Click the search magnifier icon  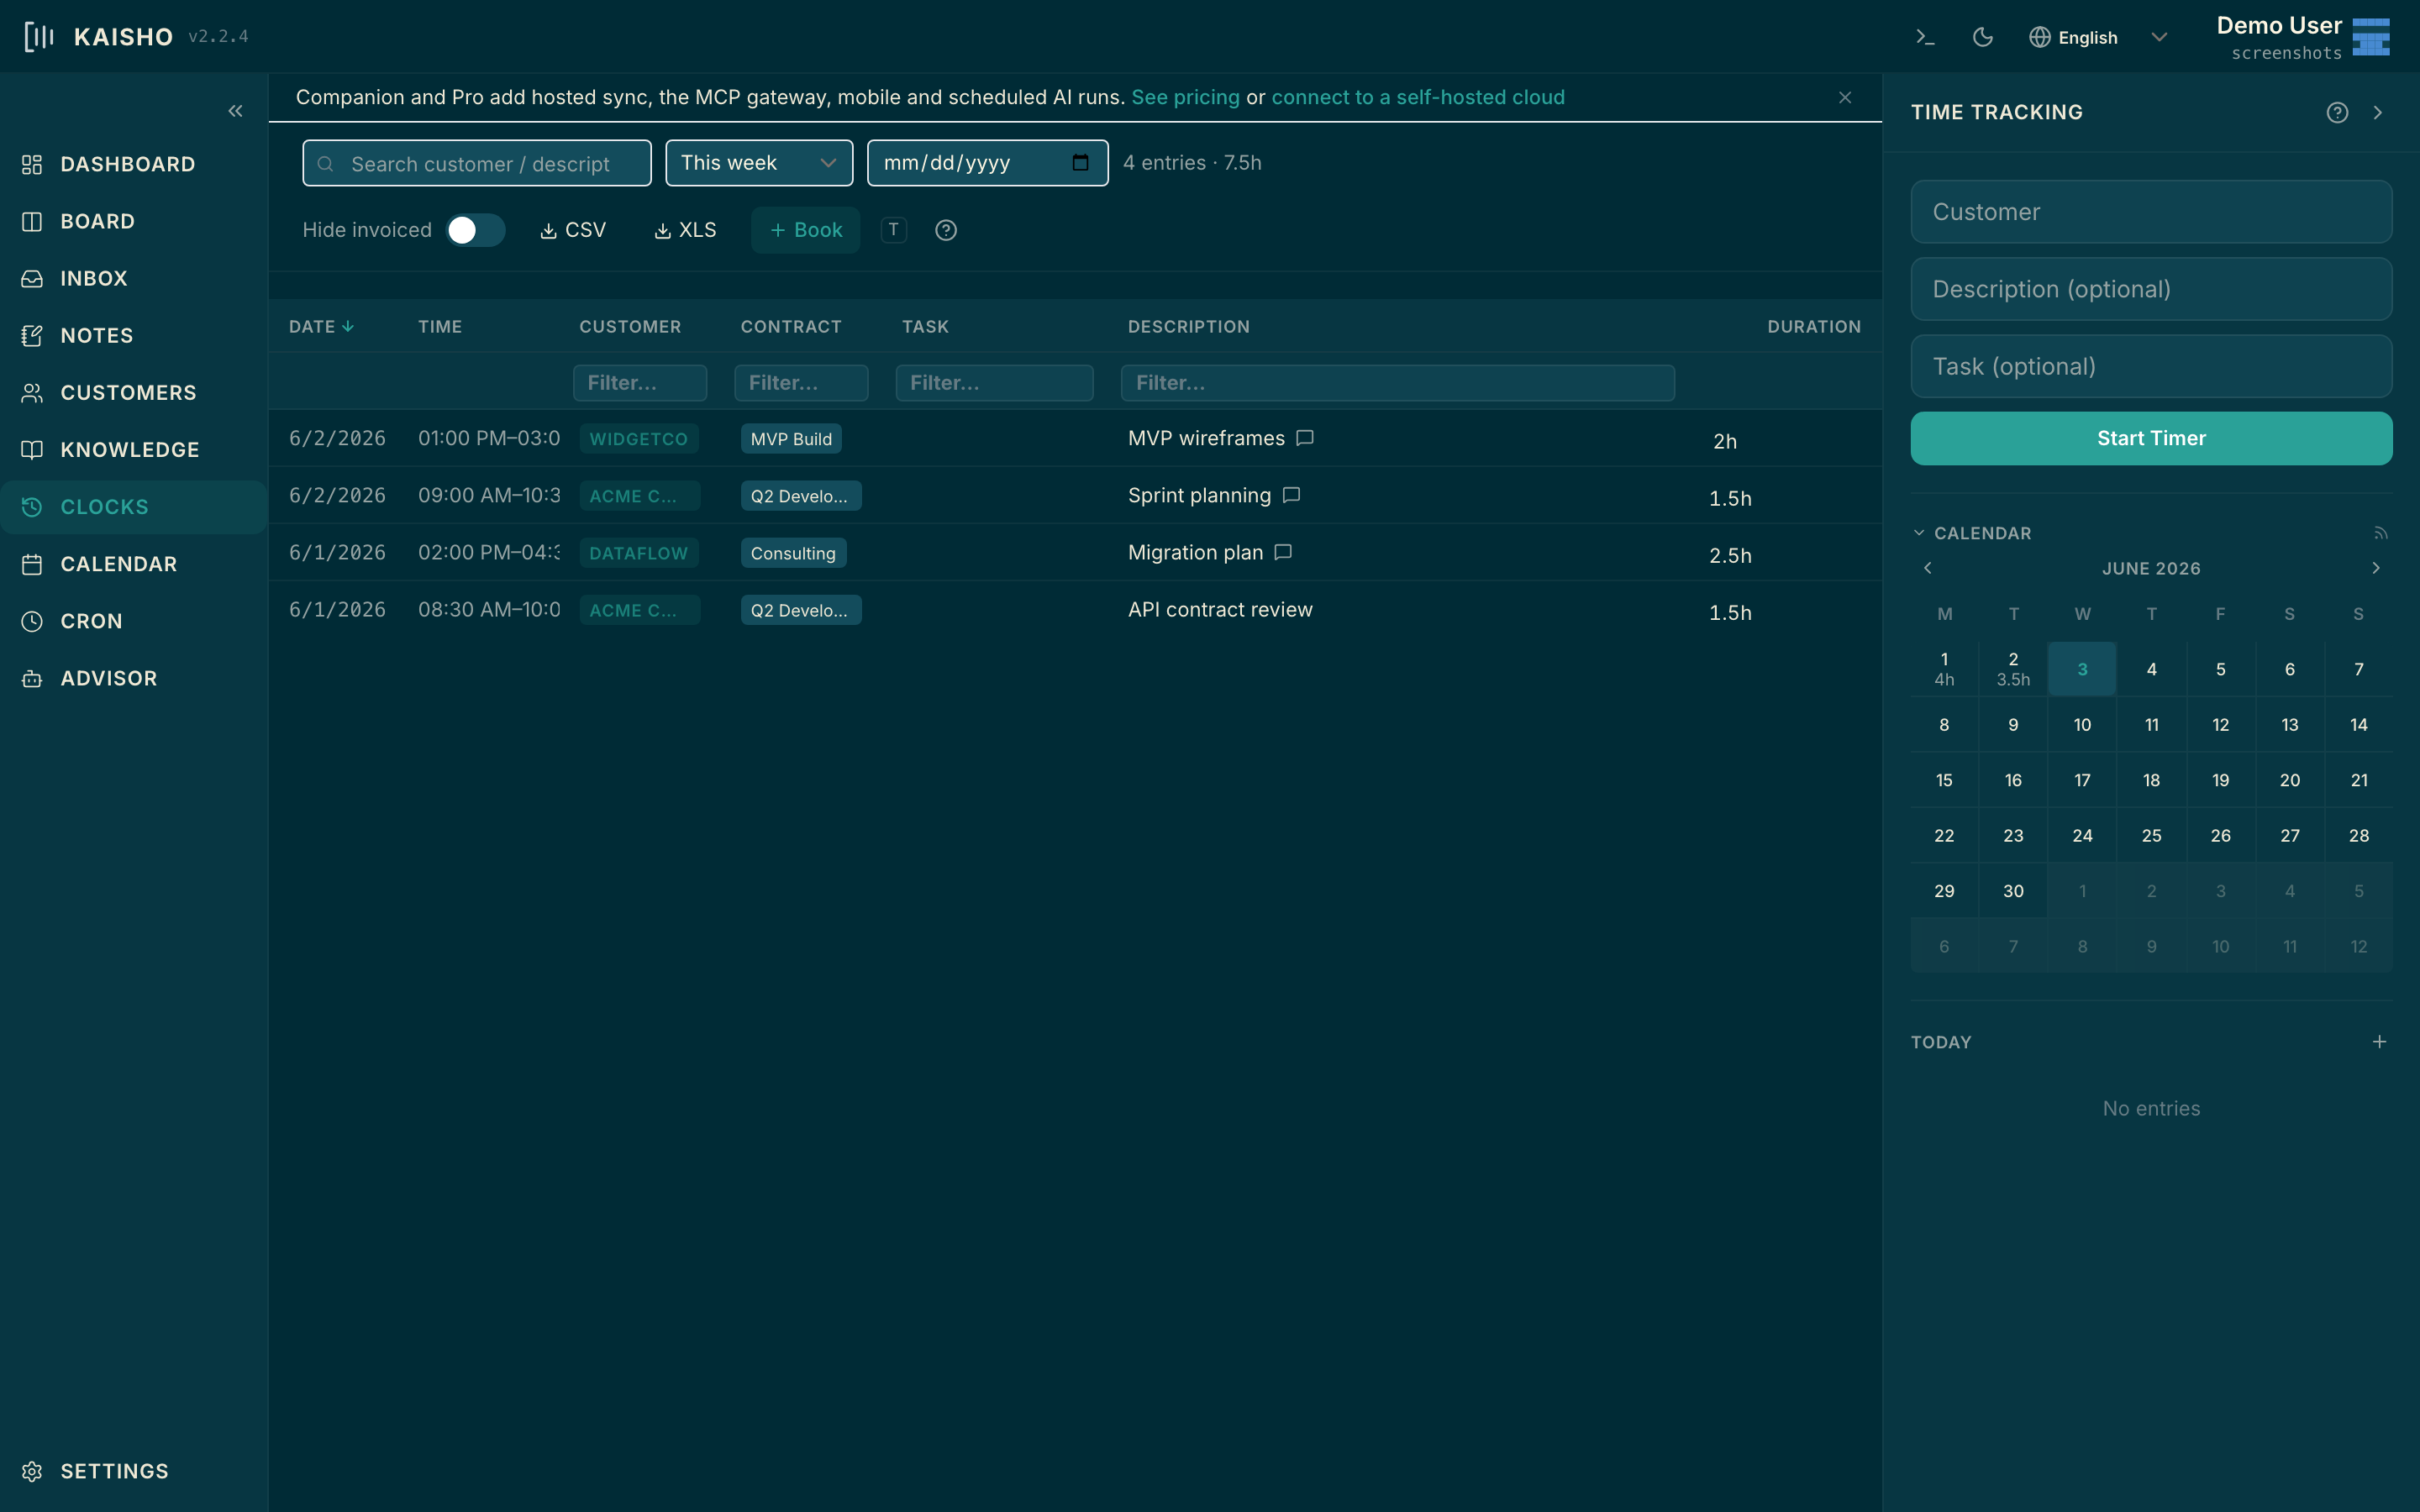(326, 164)
